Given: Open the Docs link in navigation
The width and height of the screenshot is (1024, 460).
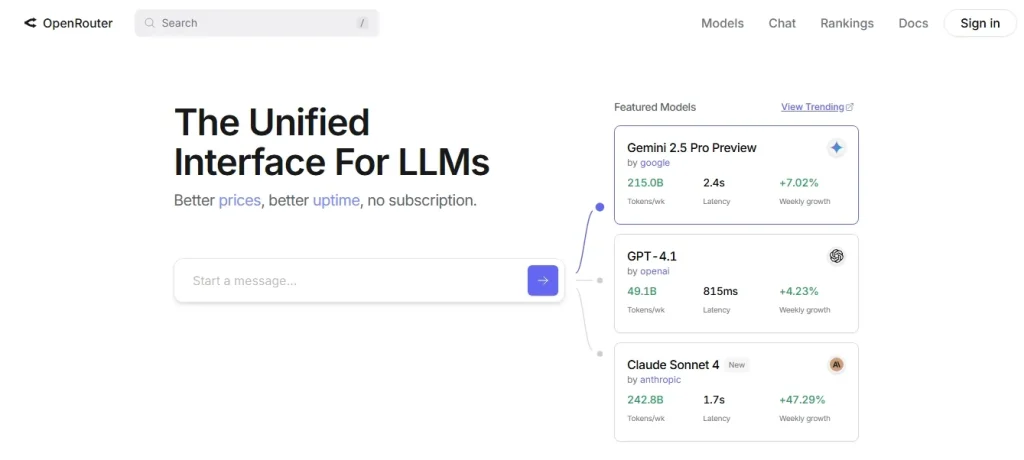Looking at the screenshot, I should (913, 23).
